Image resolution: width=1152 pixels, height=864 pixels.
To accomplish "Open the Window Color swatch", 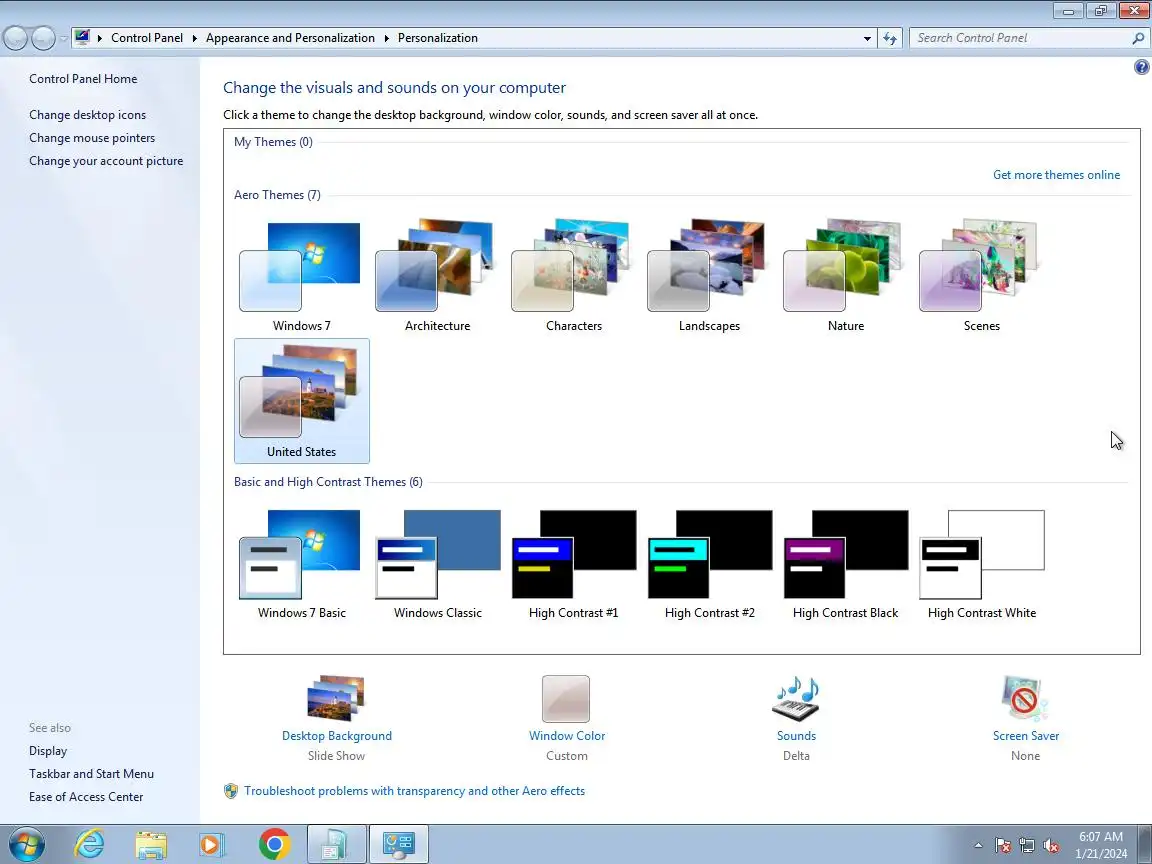I will [x=566, y=699].
